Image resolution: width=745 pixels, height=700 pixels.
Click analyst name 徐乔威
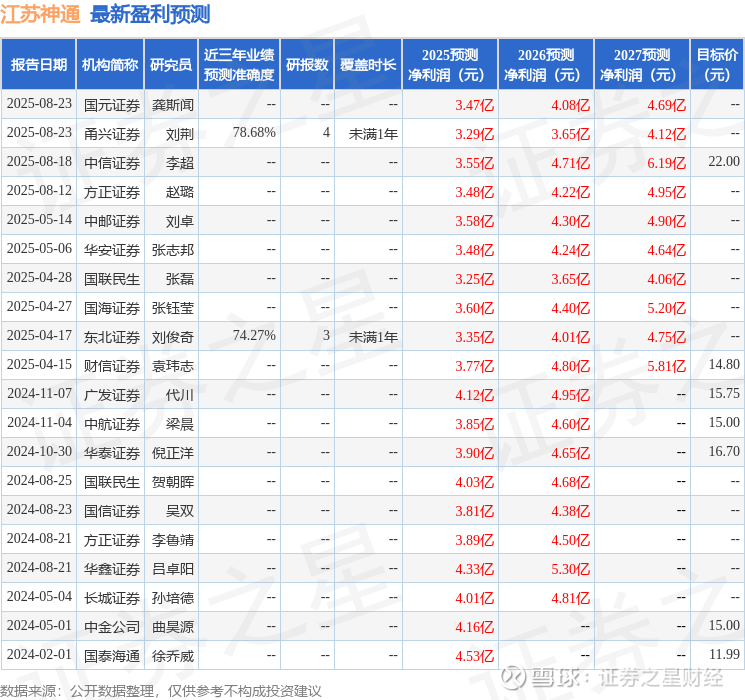[x=172, y=656]
